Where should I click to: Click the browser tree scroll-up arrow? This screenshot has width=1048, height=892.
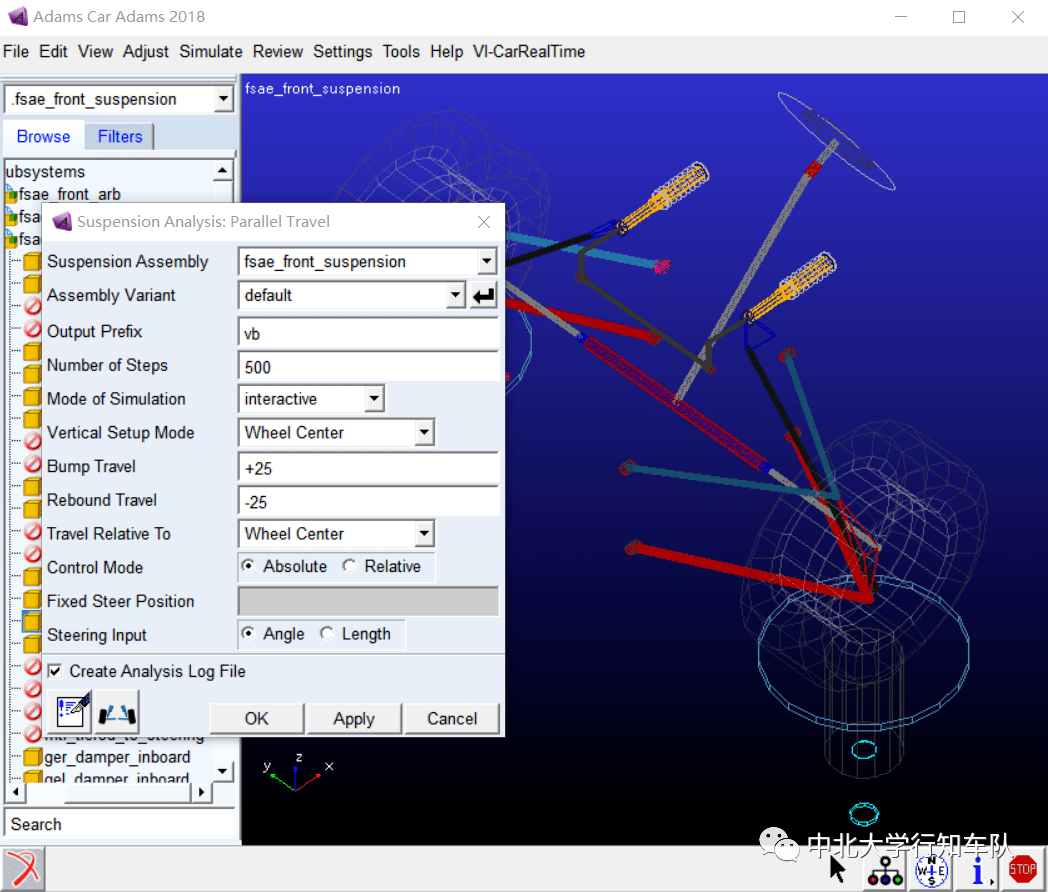pos(223,171)
